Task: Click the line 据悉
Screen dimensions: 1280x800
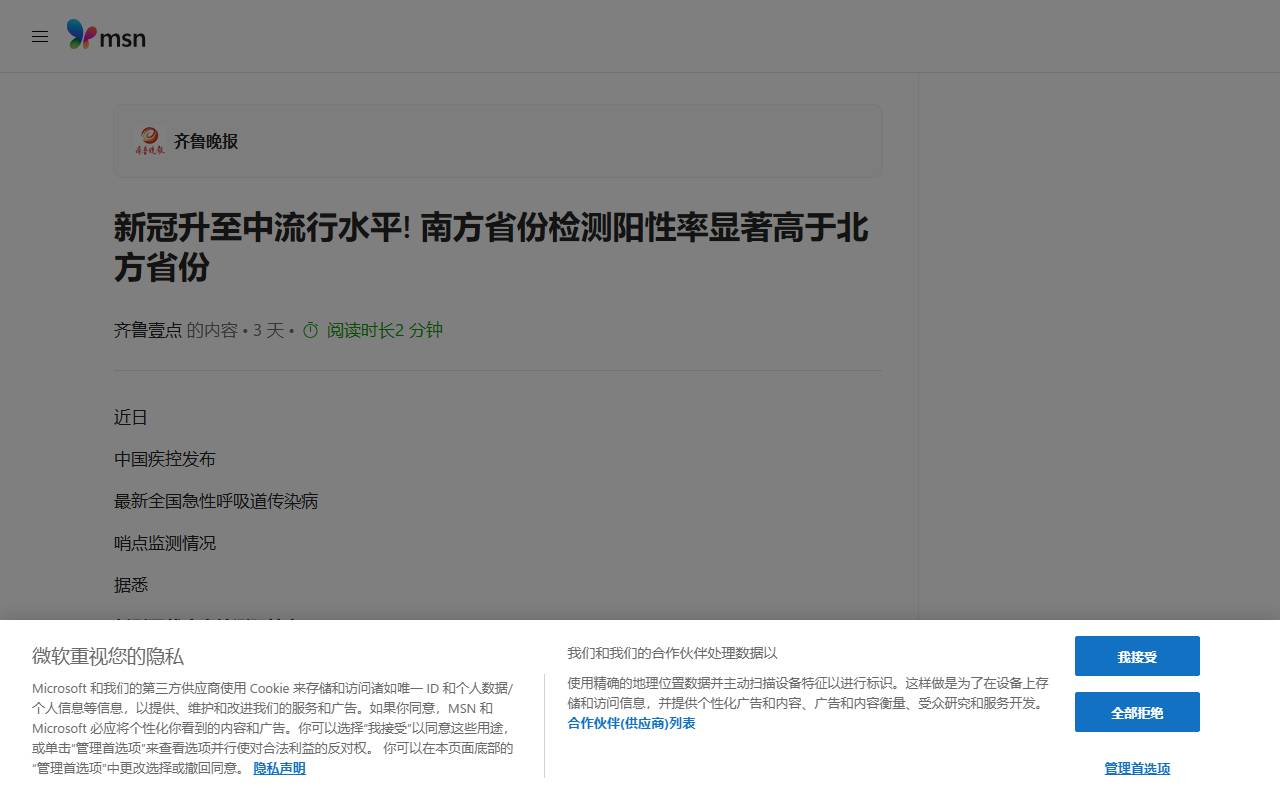Action: click(131, 585)
